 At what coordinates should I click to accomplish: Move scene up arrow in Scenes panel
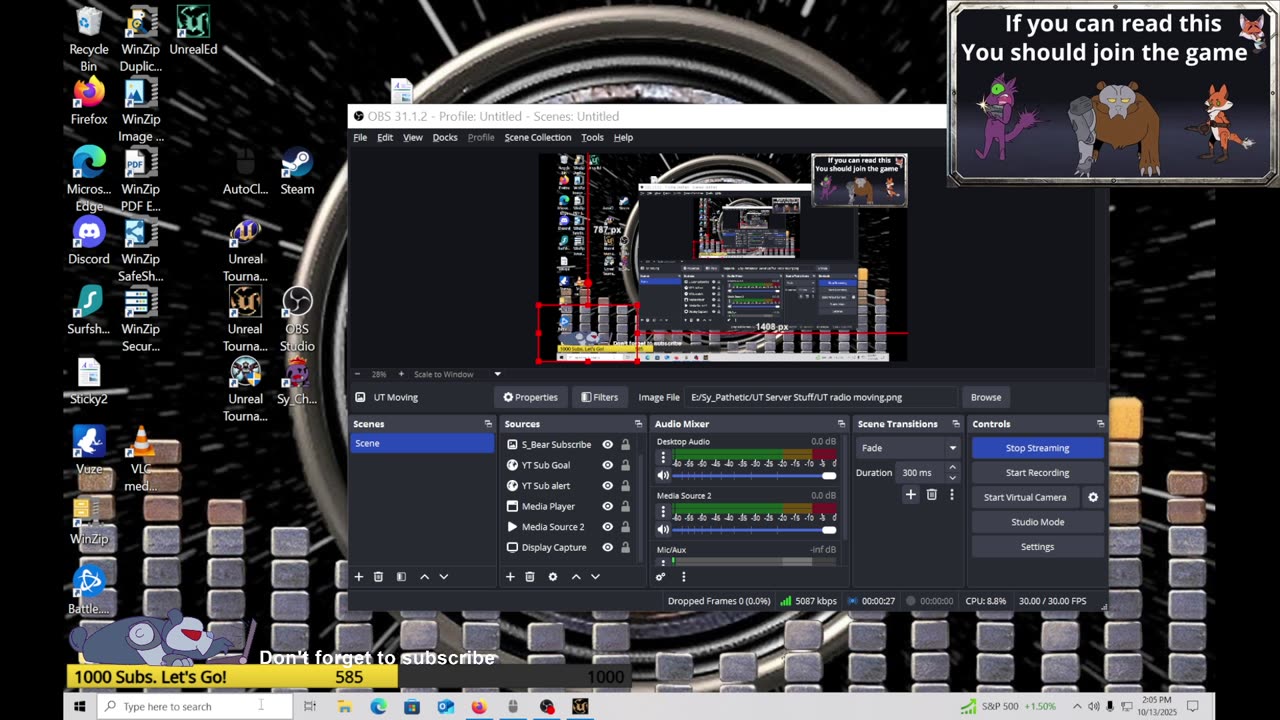(424, 576)
